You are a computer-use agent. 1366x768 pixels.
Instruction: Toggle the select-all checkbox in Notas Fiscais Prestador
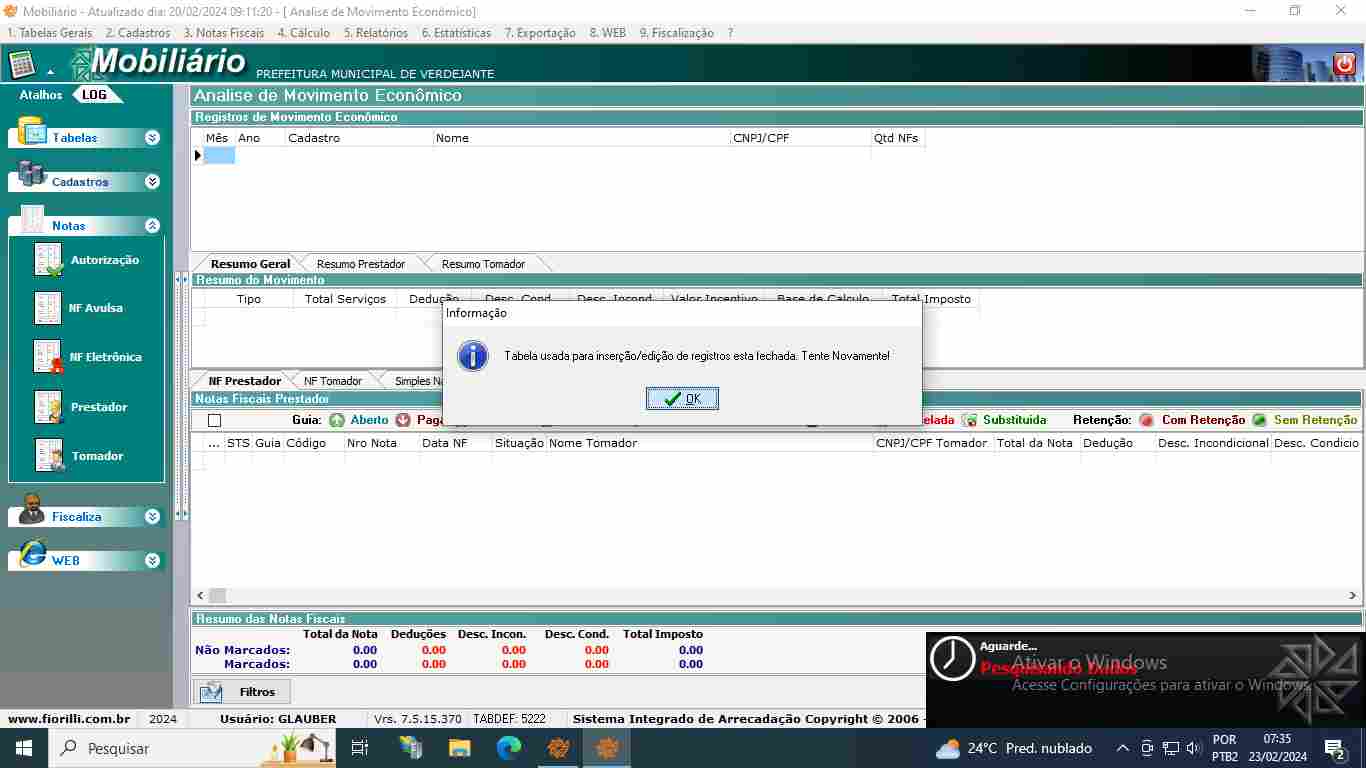click(x=214, y=421)
